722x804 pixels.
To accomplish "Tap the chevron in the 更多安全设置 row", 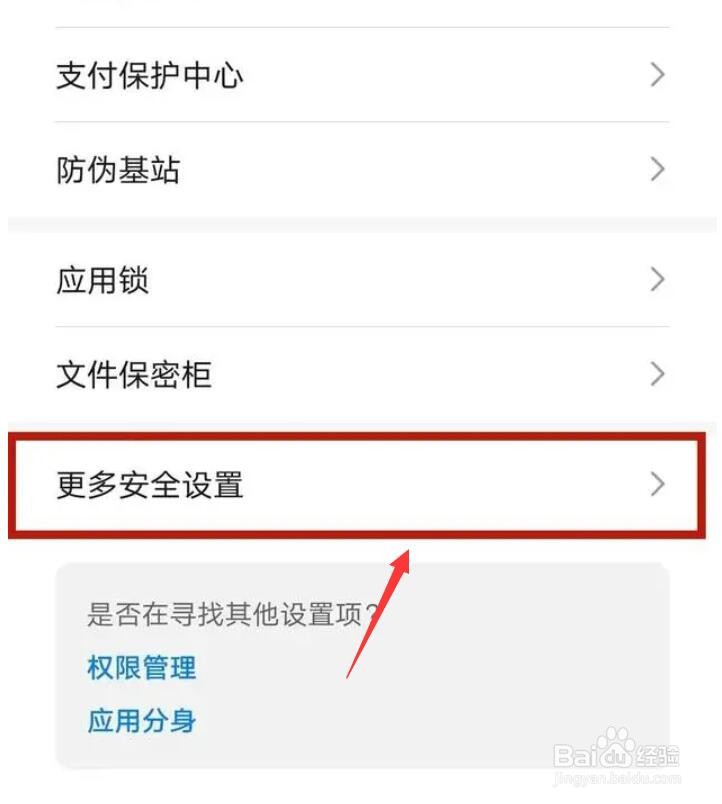I will (x=657, y=485).
